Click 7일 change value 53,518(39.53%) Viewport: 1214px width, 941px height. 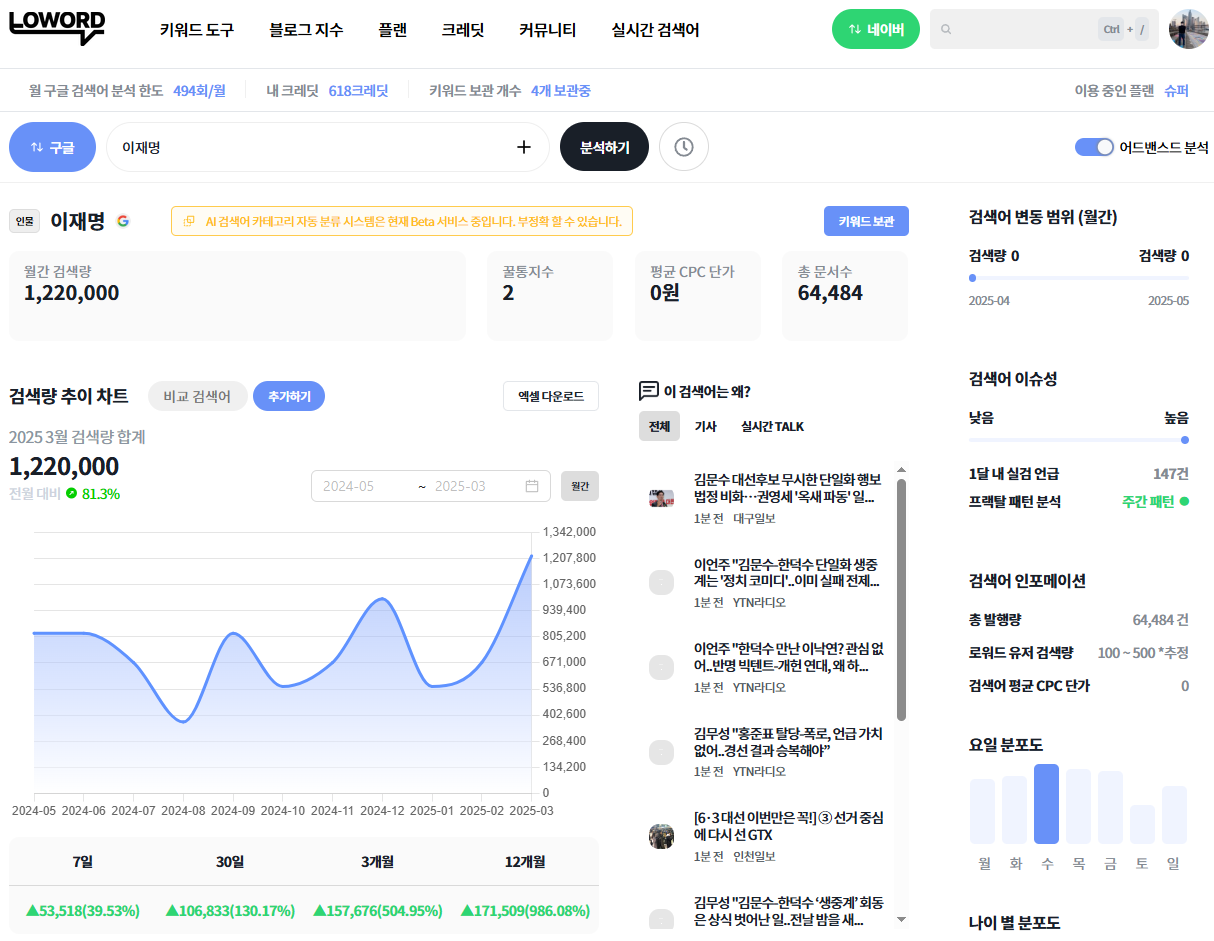point(83,910)
